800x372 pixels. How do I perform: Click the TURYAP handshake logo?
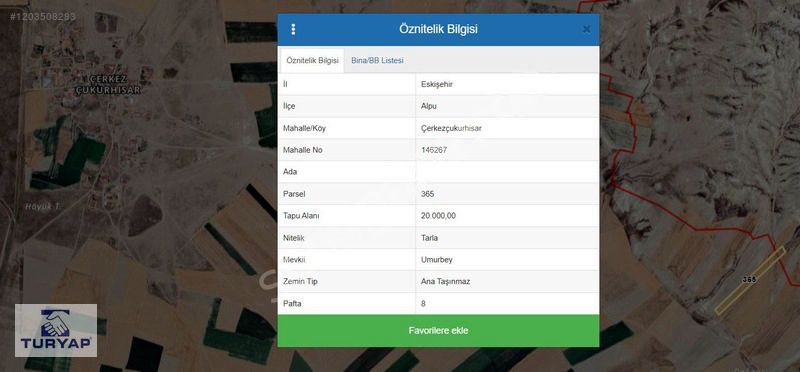coord(56,330)
